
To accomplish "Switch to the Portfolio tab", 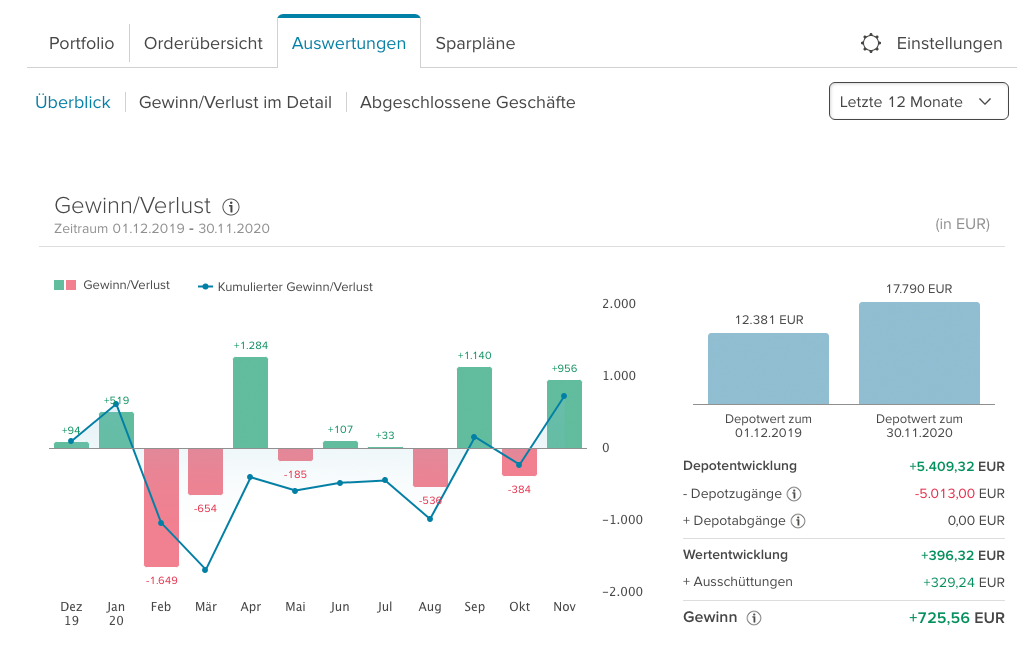I will point(82,44).
